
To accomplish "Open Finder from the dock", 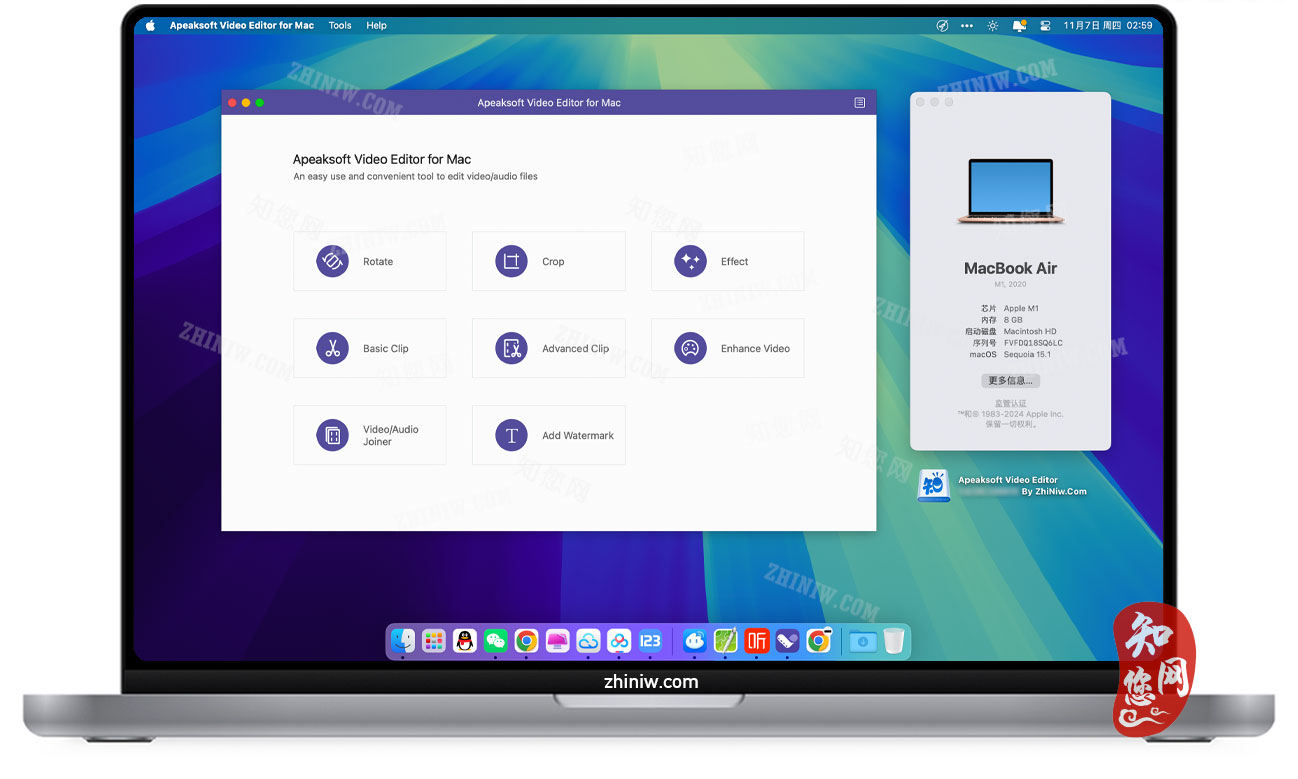I will (x=403, y=641).
